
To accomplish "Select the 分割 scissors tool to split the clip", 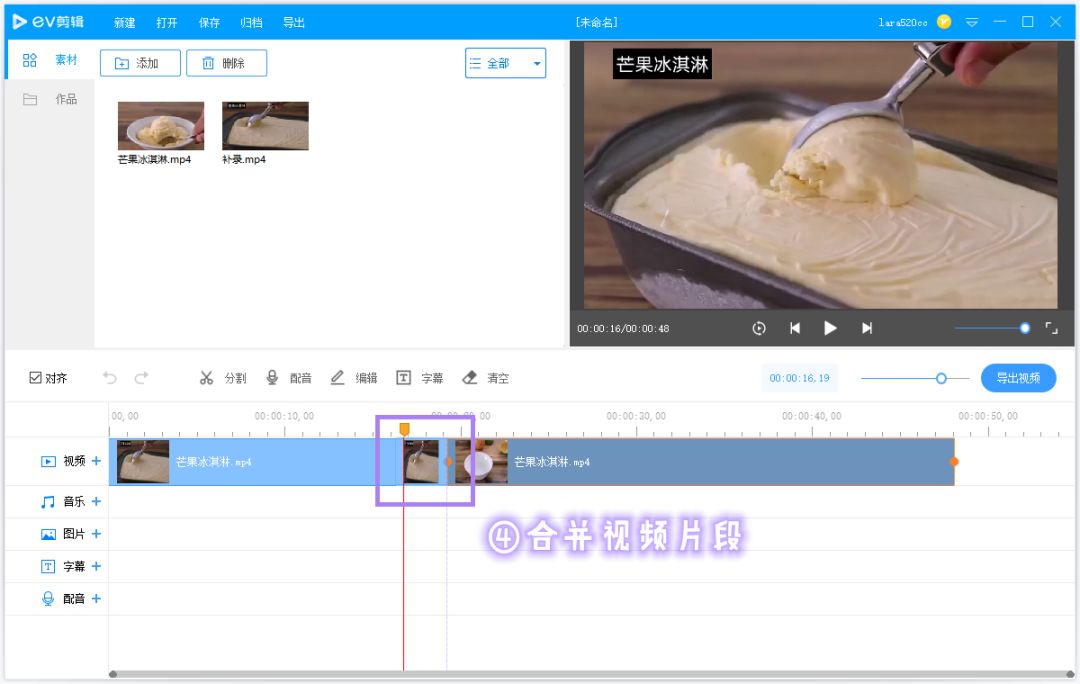I will 222,378.
